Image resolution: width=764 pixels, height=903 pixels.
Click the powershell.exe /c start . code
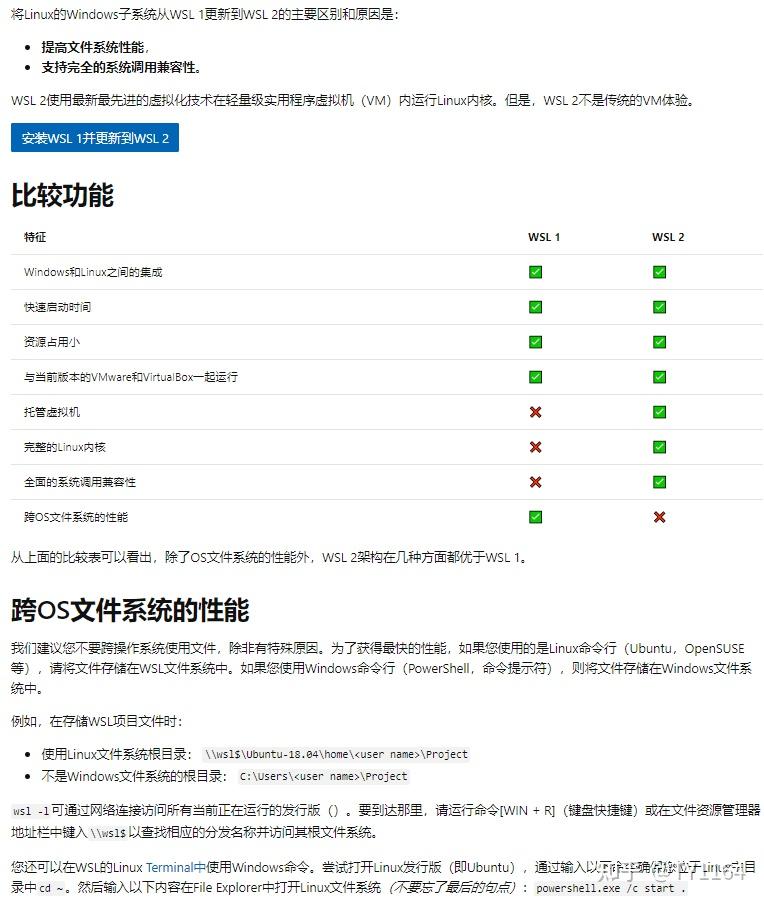click(x=611, y=888)
